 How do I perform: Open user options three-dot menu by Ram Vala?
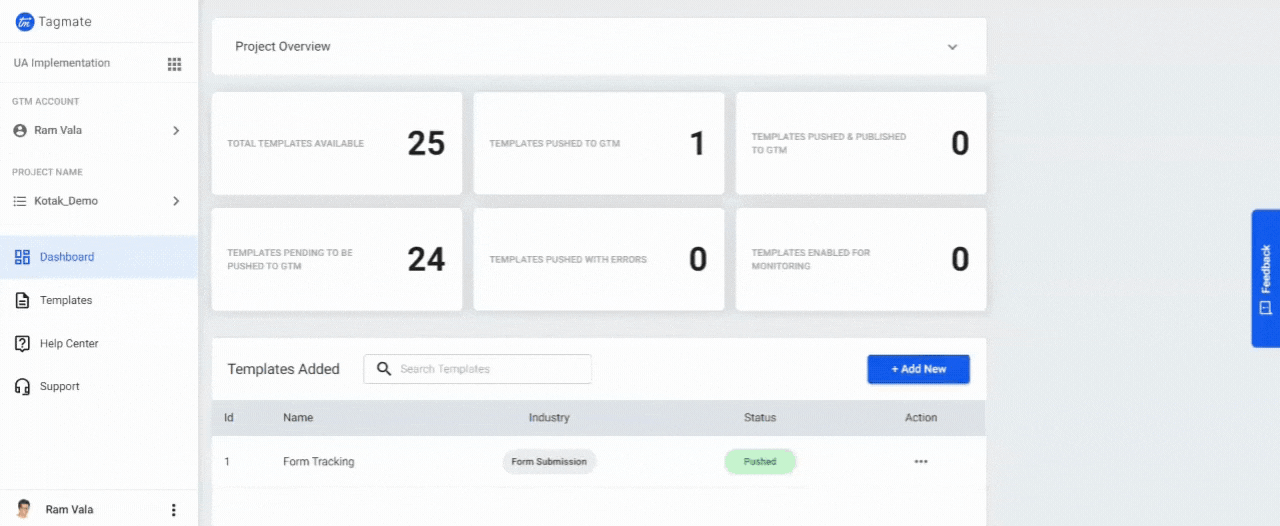click(173, 510)
